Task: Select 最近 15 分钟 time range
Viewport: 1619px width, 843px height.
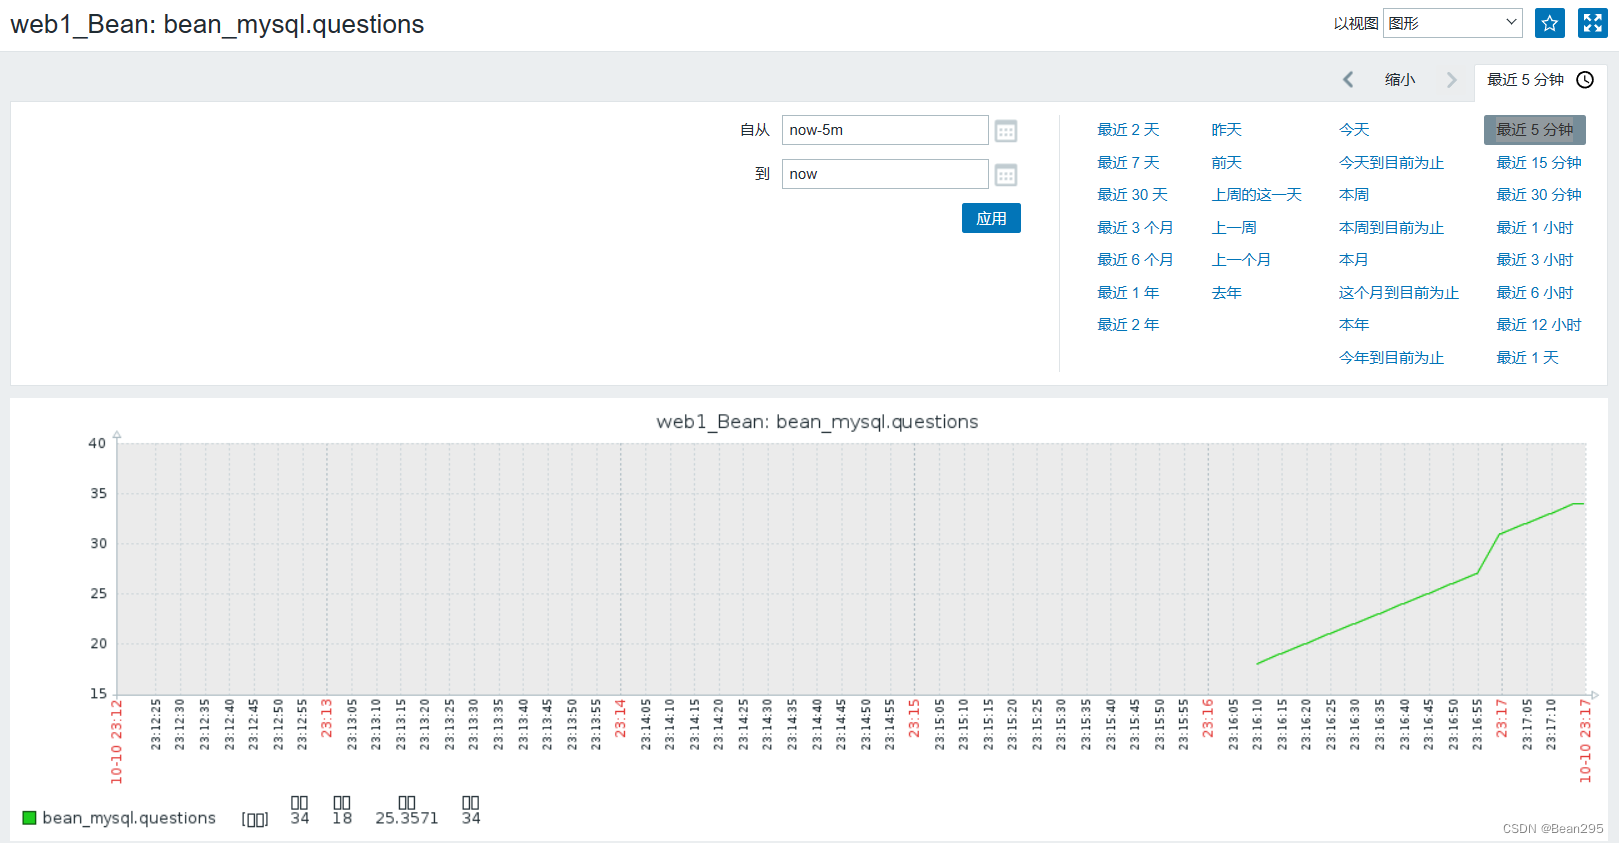Action: tap(1539, 163)
